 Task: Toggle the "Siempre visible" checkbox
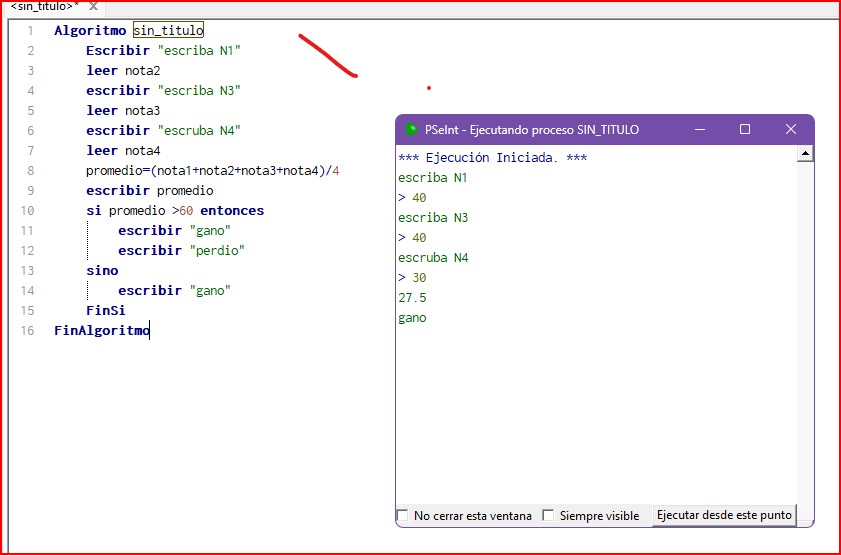pos(548,516)
